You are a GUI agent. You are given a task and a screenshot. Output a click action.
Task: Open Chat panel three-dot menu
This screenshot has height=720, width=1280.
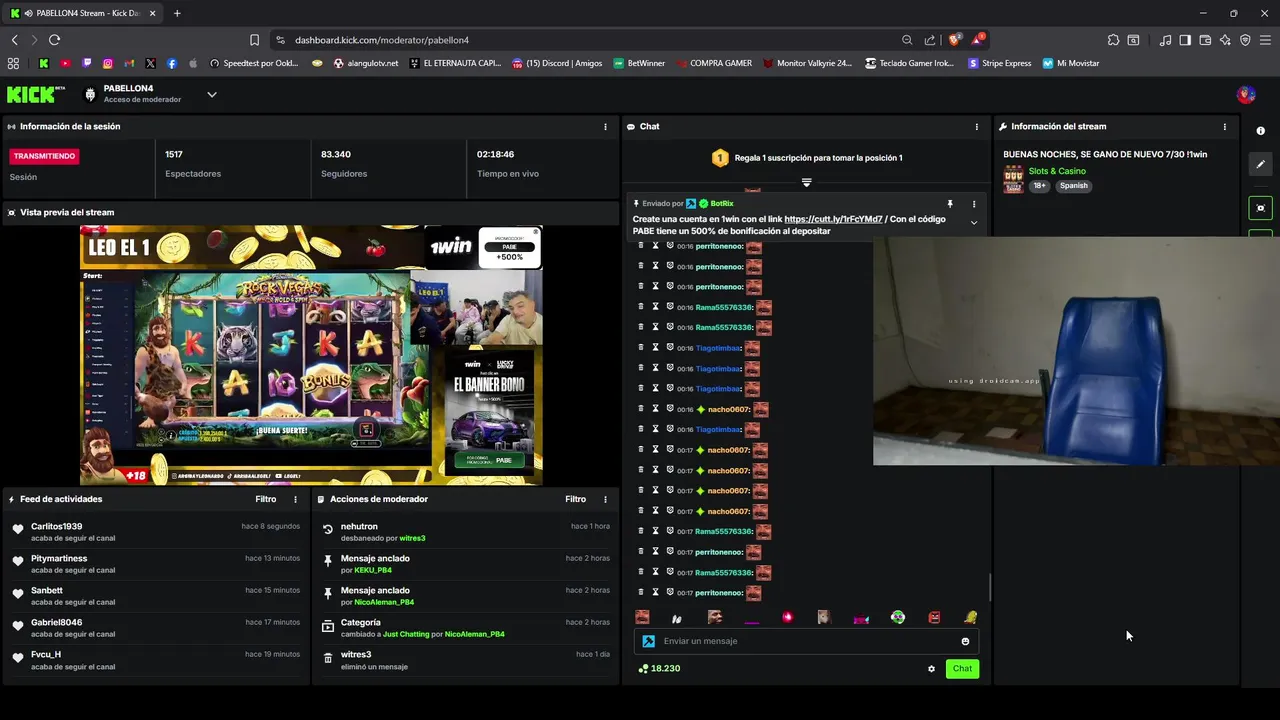coord(977,127)
